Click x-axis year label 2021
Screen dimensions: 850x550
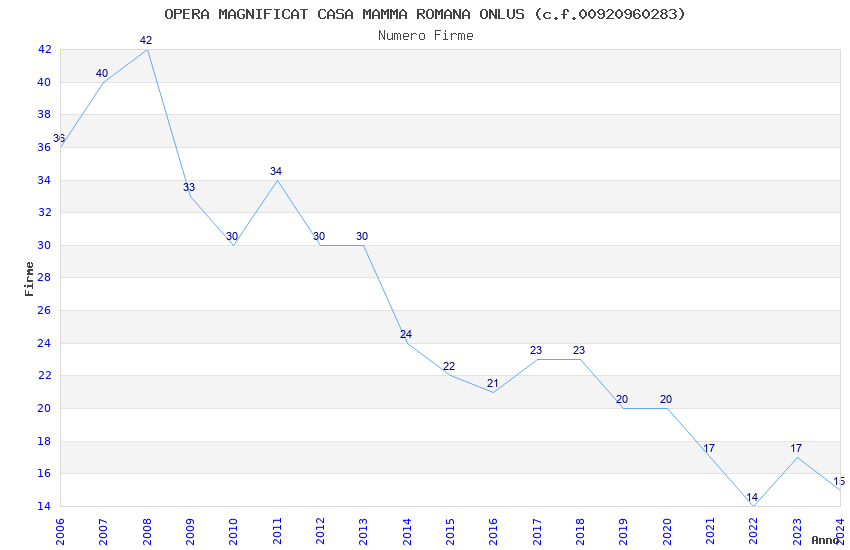coord(710,531)
